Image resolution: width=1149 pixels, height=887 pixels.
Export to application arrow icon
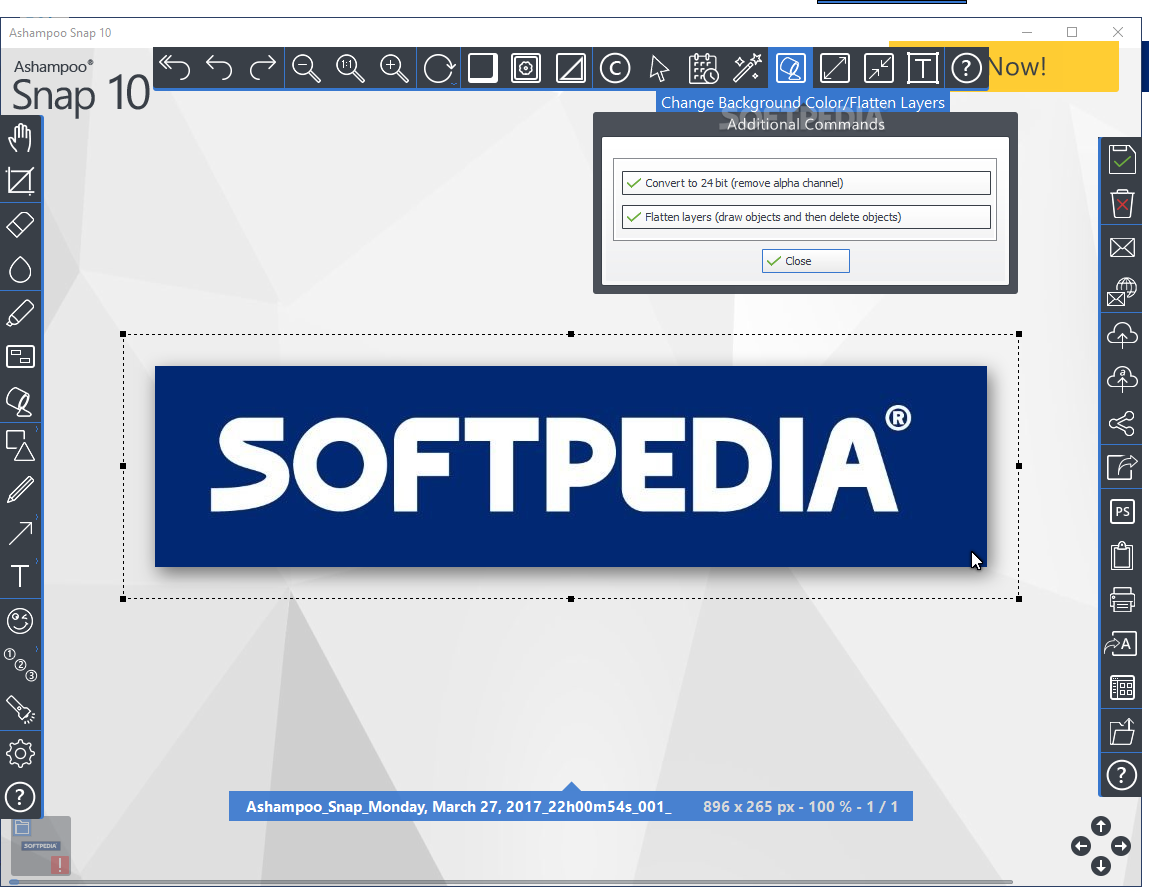pos(1122,467)
